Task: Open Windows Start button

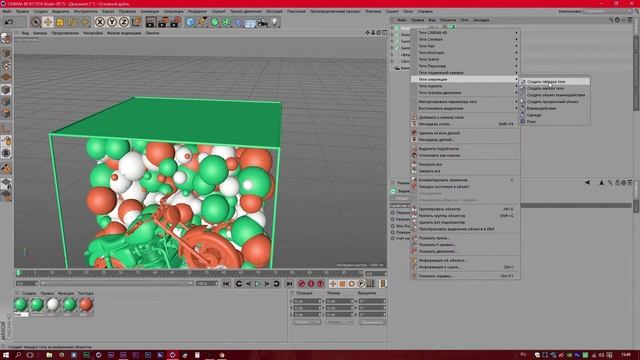Action: [6, 355]
